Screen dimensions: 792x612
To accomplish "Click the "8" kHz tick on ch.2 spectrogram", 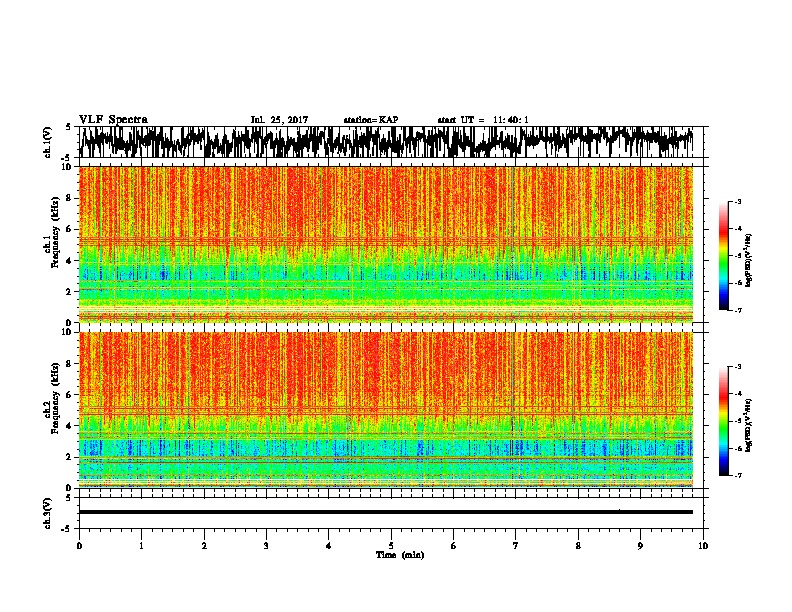I will point(70,364).
